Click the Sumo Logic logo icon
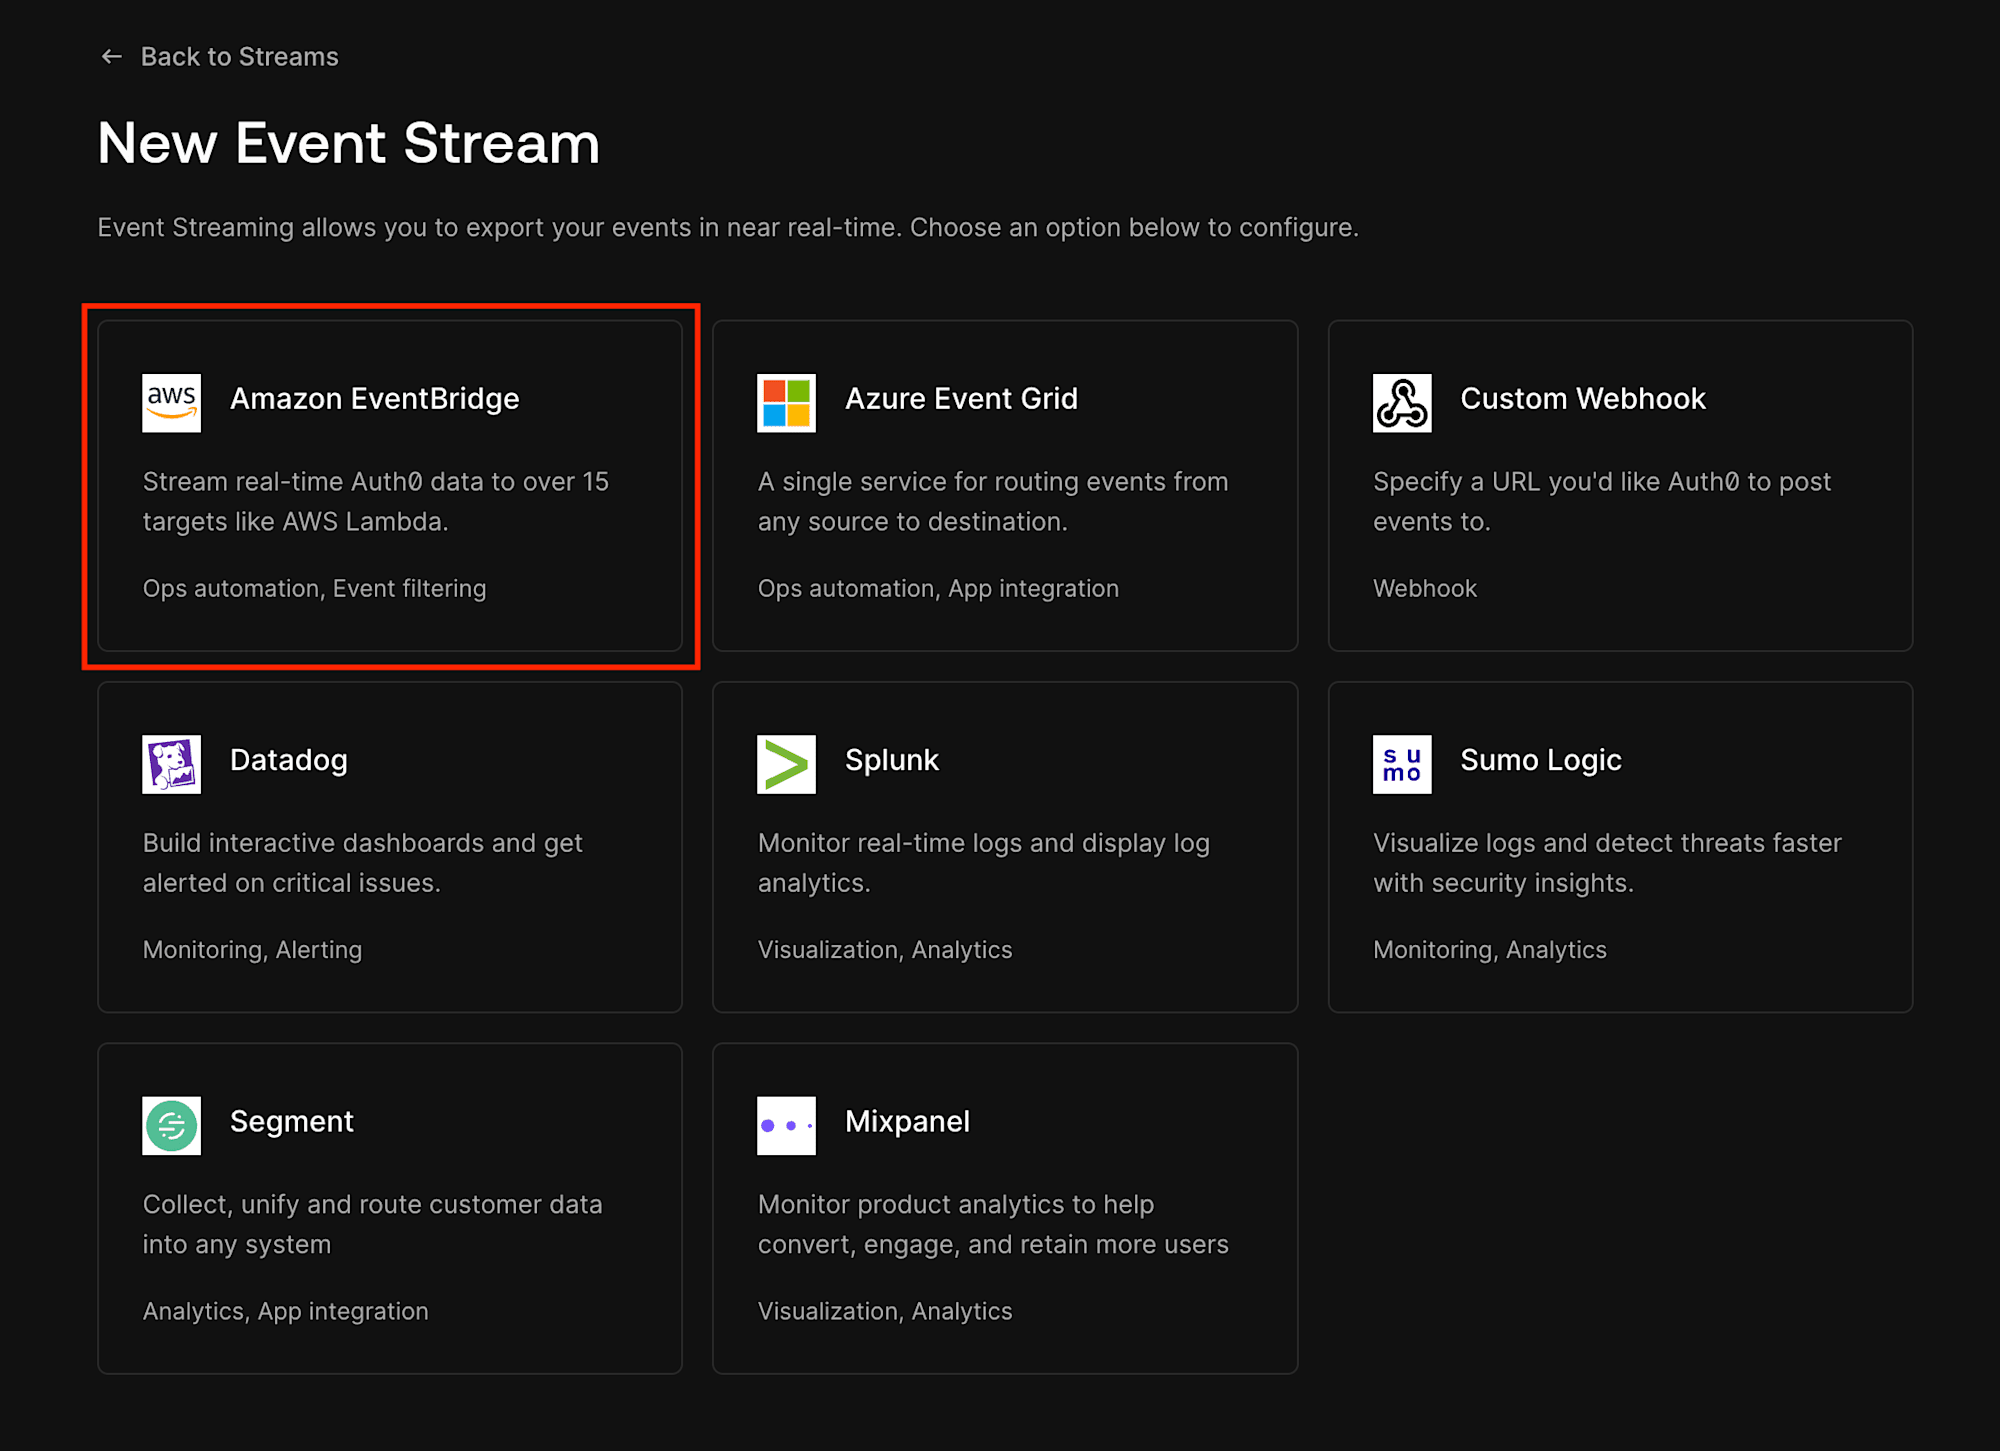2000x1451 pixels. [1402, 764]
